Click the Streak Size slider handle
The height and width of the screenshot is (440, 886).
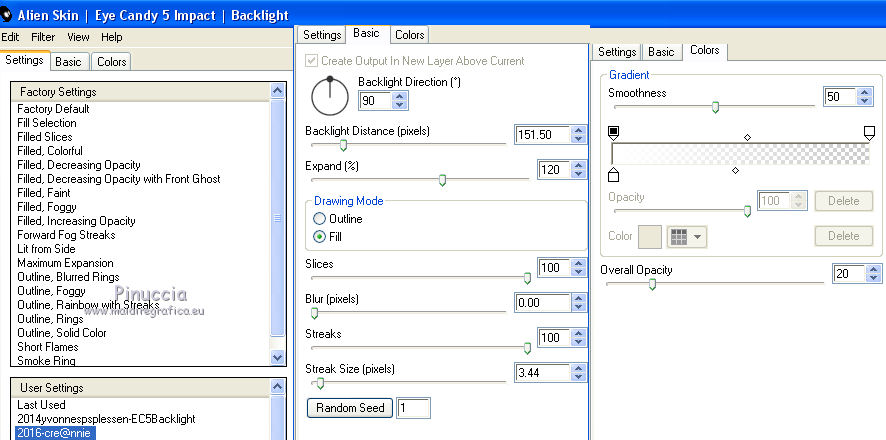(320, 384)
